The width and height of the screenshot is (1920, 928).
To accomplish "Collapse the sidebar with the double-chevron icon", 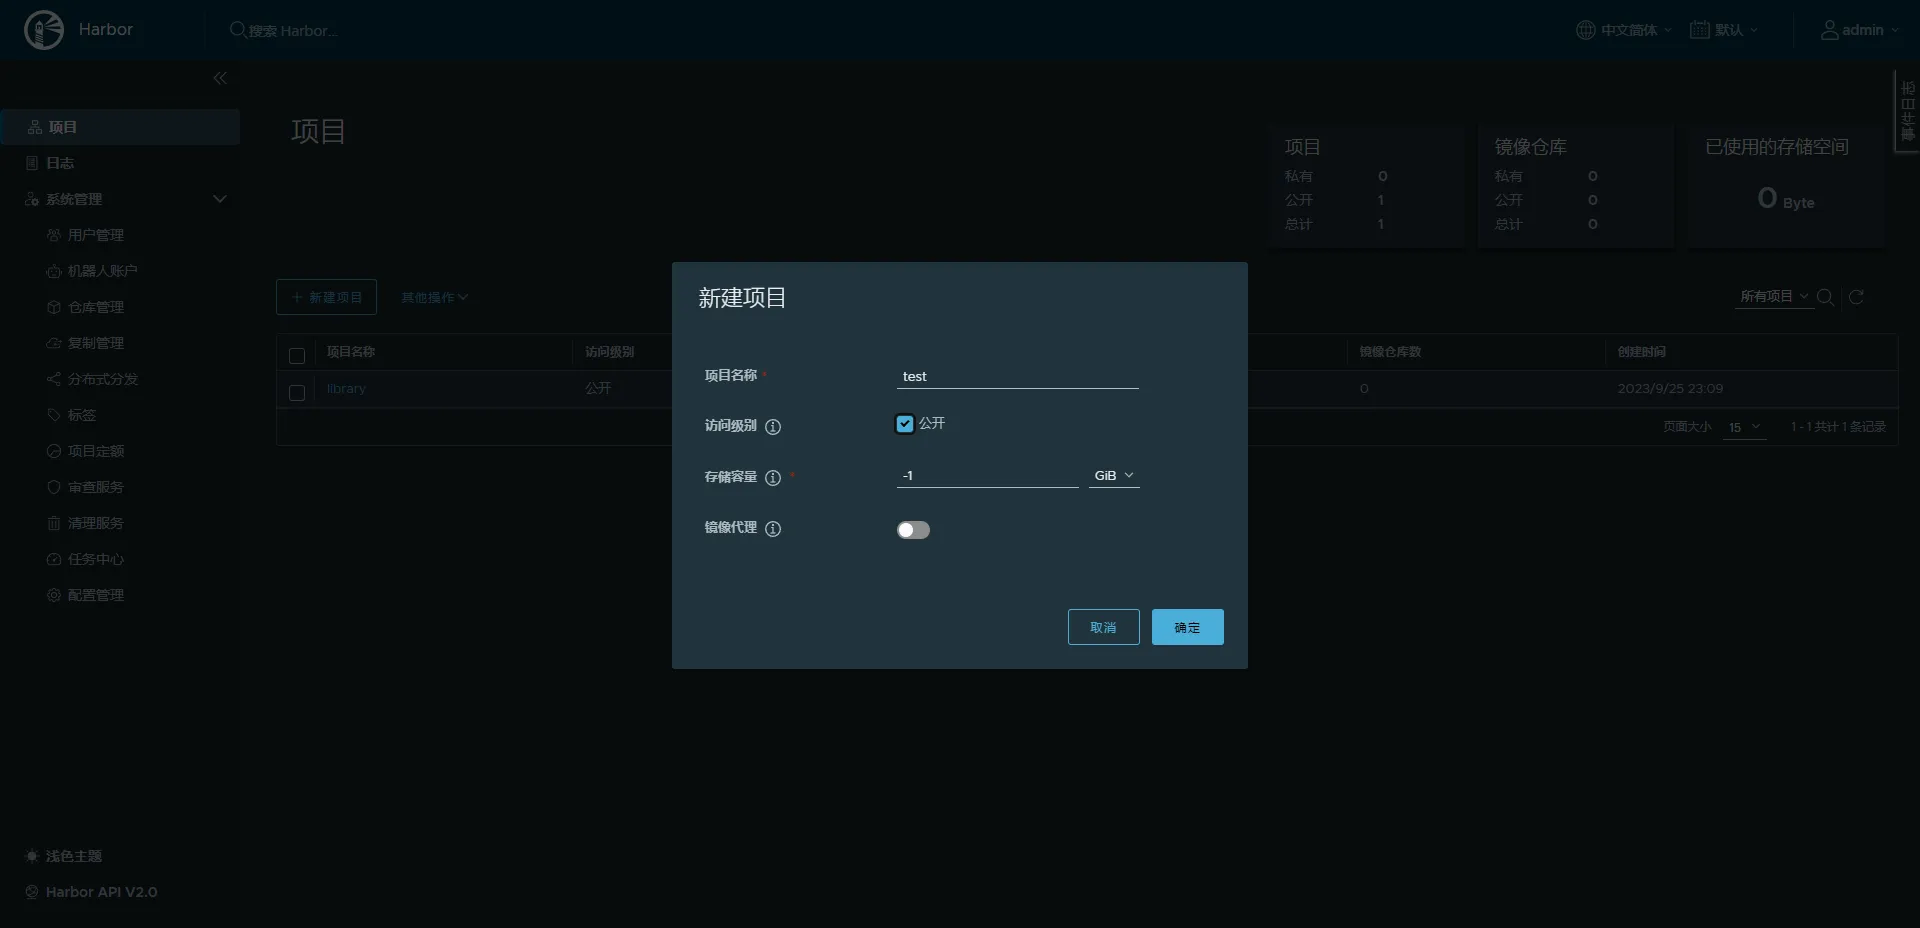I will [220, 78].
